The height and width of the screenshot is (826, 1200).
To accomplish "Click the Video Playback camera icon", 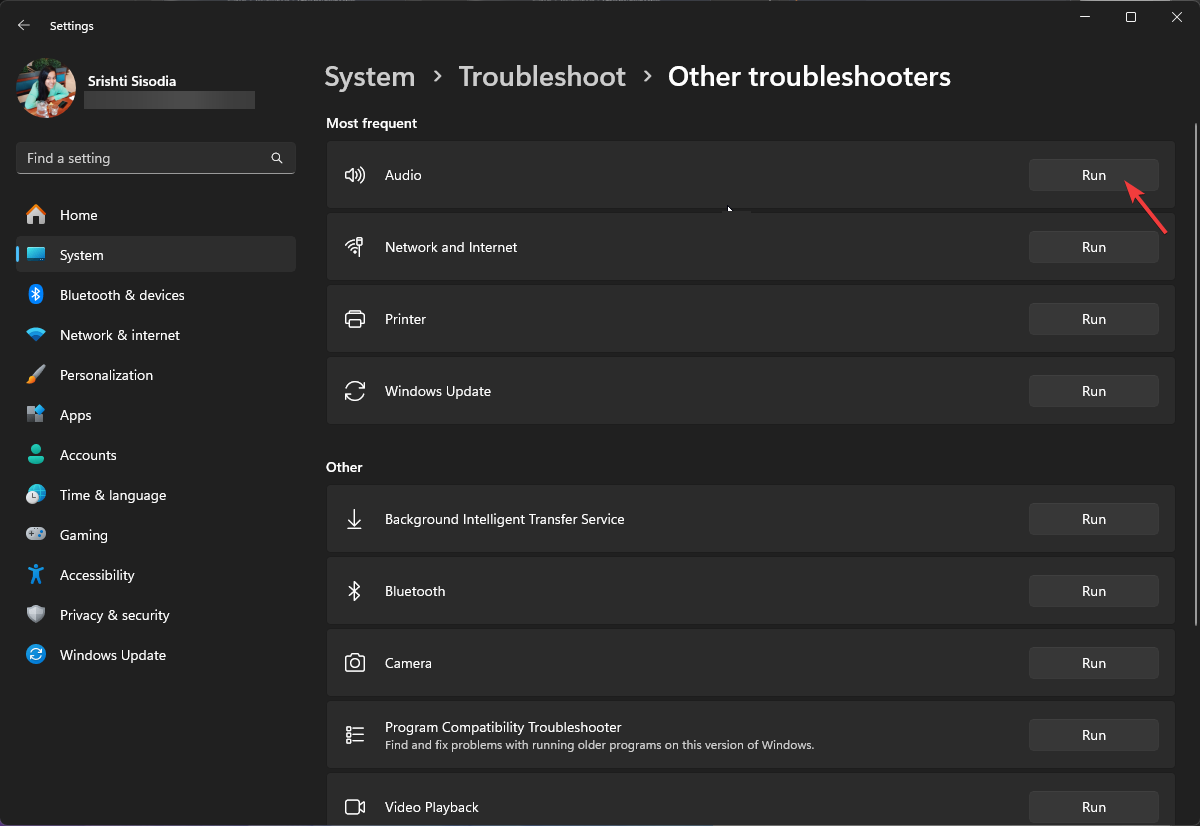I will point(354,807).
